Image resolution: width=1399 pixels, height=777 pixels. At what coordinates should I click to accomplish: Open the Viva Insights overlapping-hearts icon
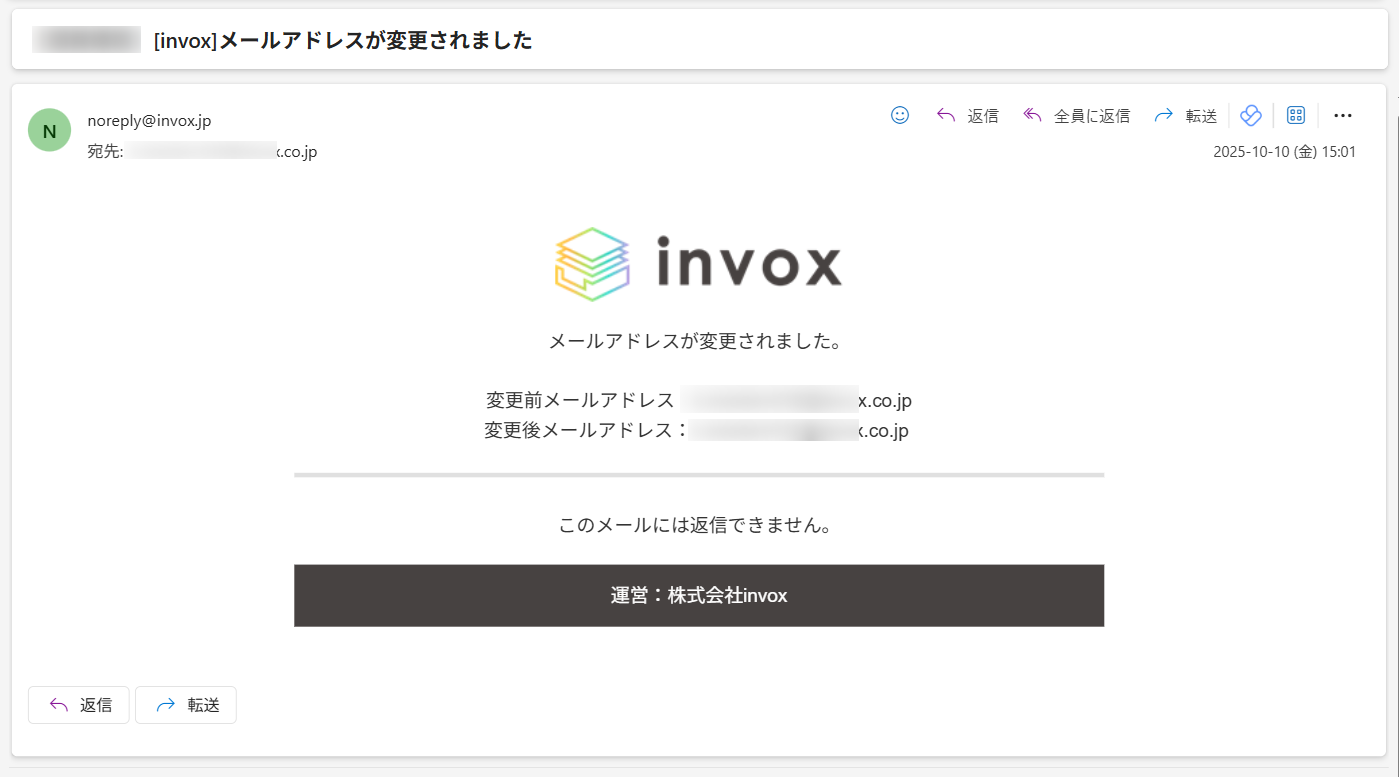point(1251,116)
